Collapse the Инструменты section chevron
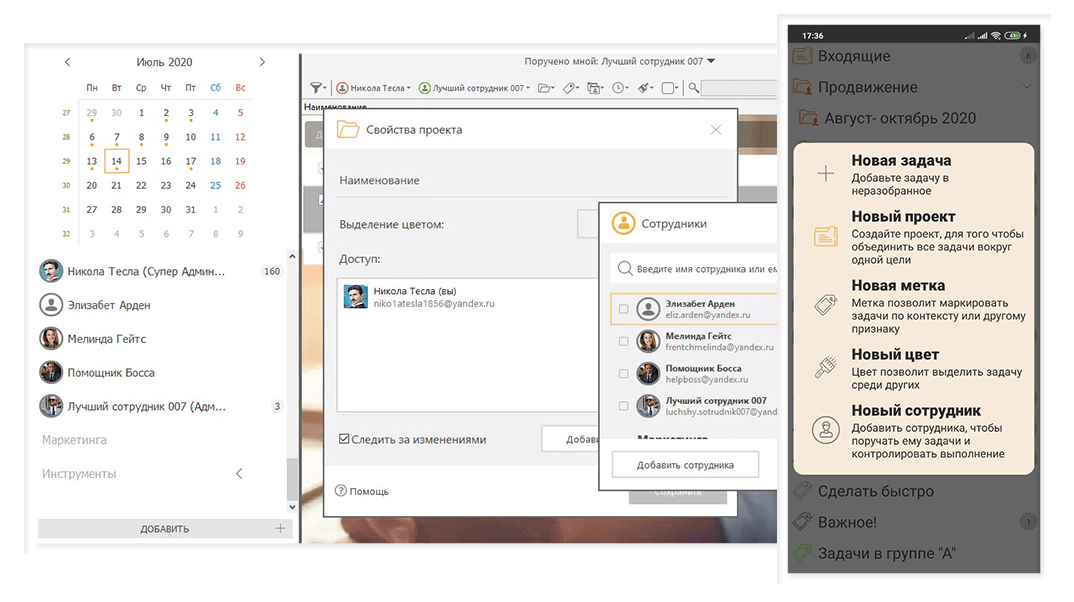 click(239, 473)
